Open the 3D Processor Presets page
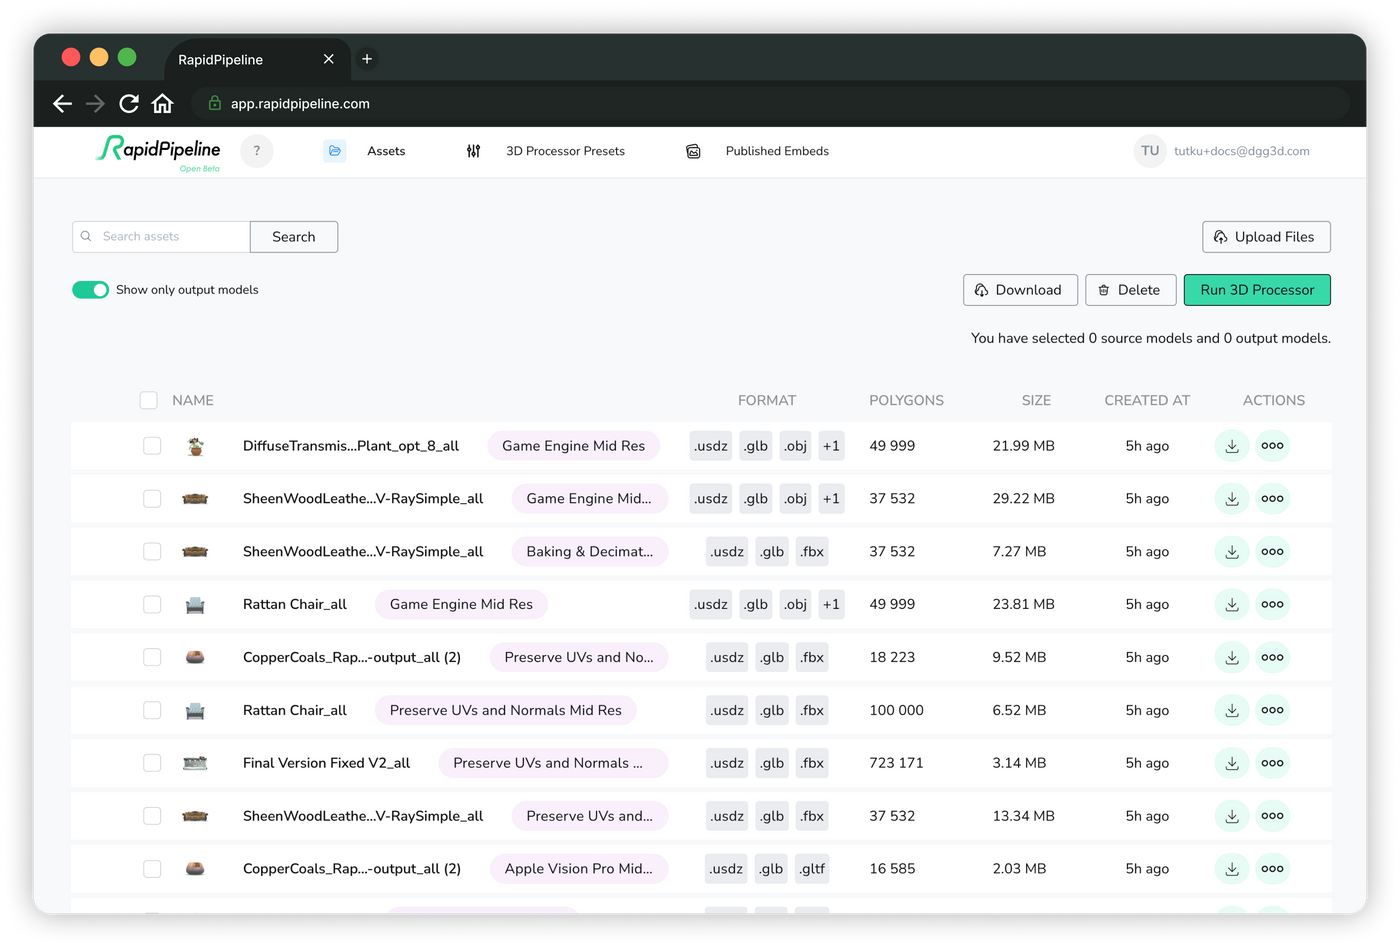 pos(566,150)
